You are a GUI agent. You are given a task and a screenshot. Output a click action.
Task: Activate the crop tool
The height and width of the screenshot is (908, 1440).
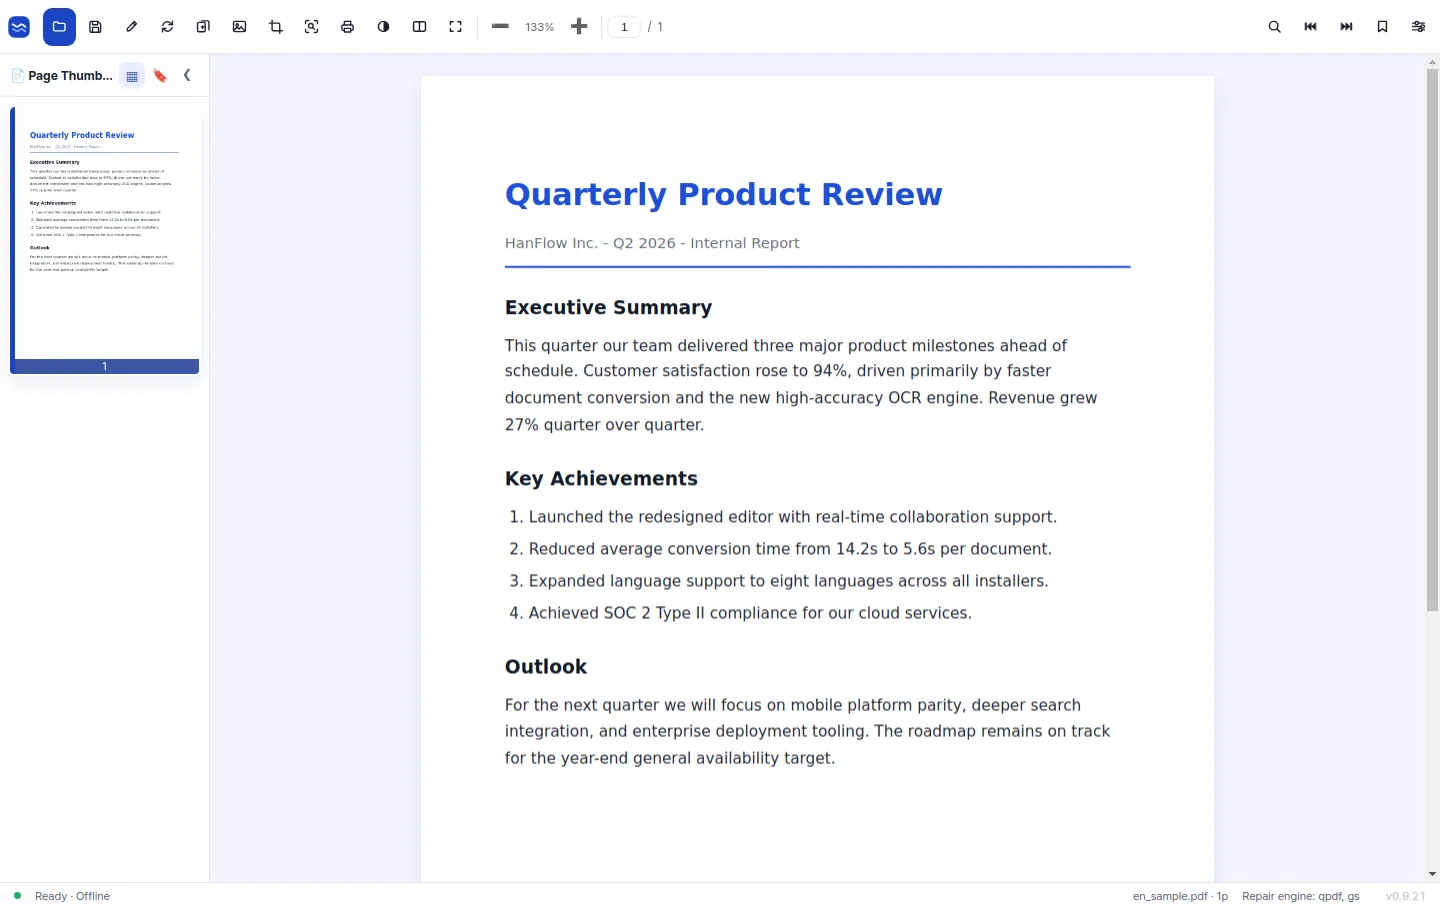[x=275, y=27]
